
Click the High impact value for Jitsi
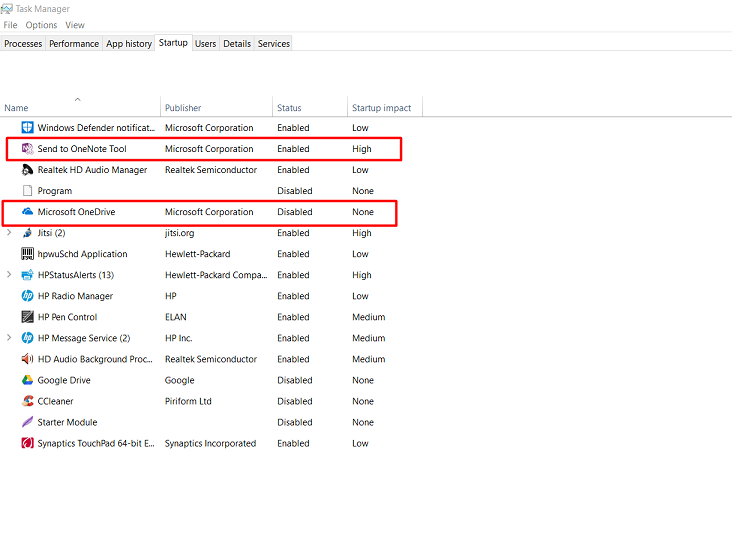point(362,232)
